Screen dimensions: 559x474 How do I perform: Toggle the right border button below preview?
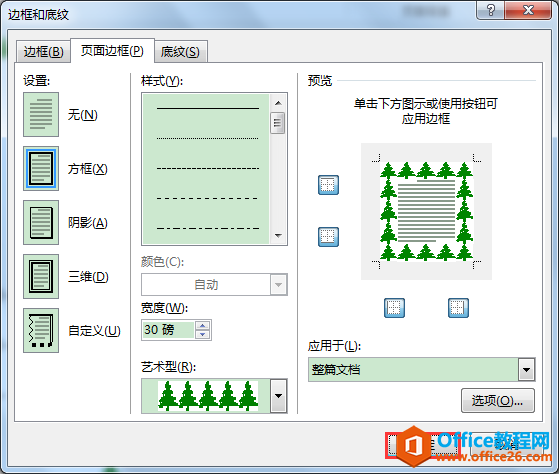[458, 308]
